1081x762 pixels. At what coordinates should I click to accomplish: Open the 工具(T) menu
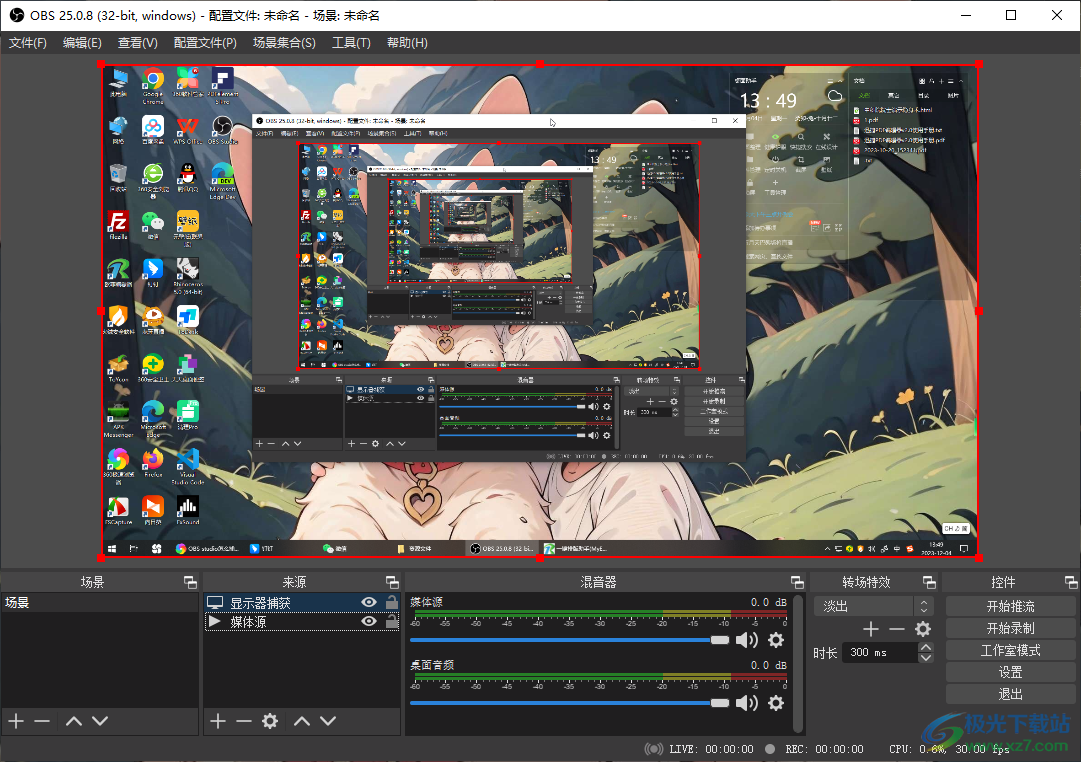[352, 43]
